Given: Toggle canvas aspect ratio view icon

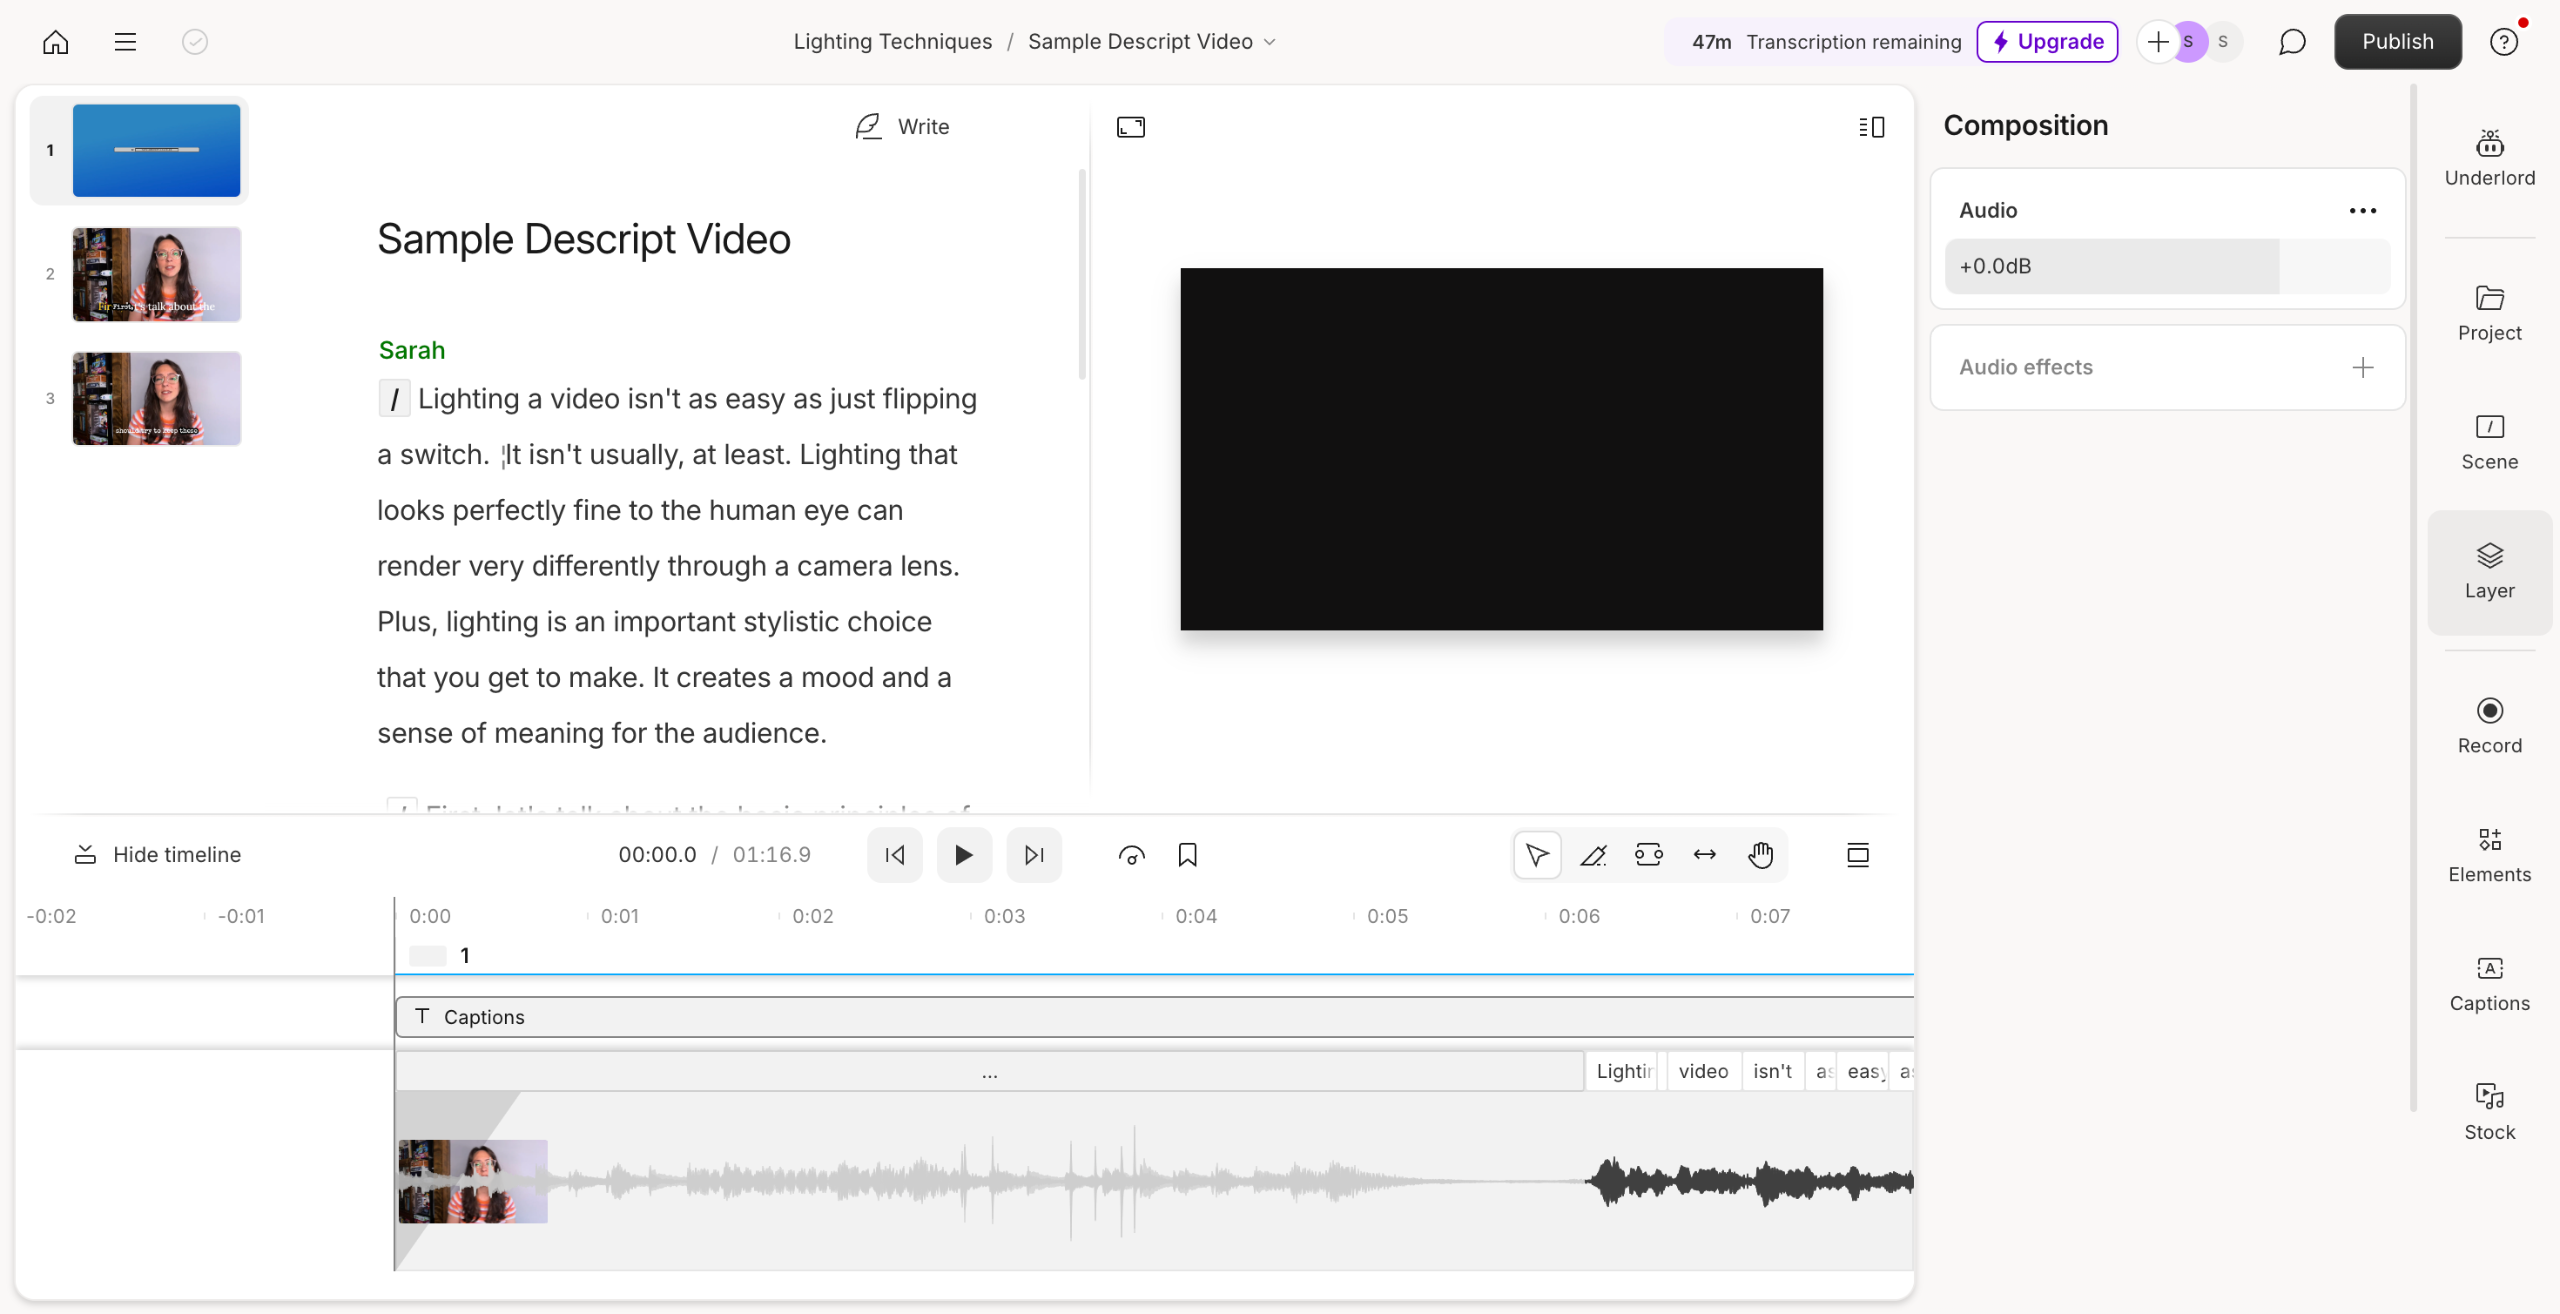Looking at the screenshot, I should point(1131,127).
